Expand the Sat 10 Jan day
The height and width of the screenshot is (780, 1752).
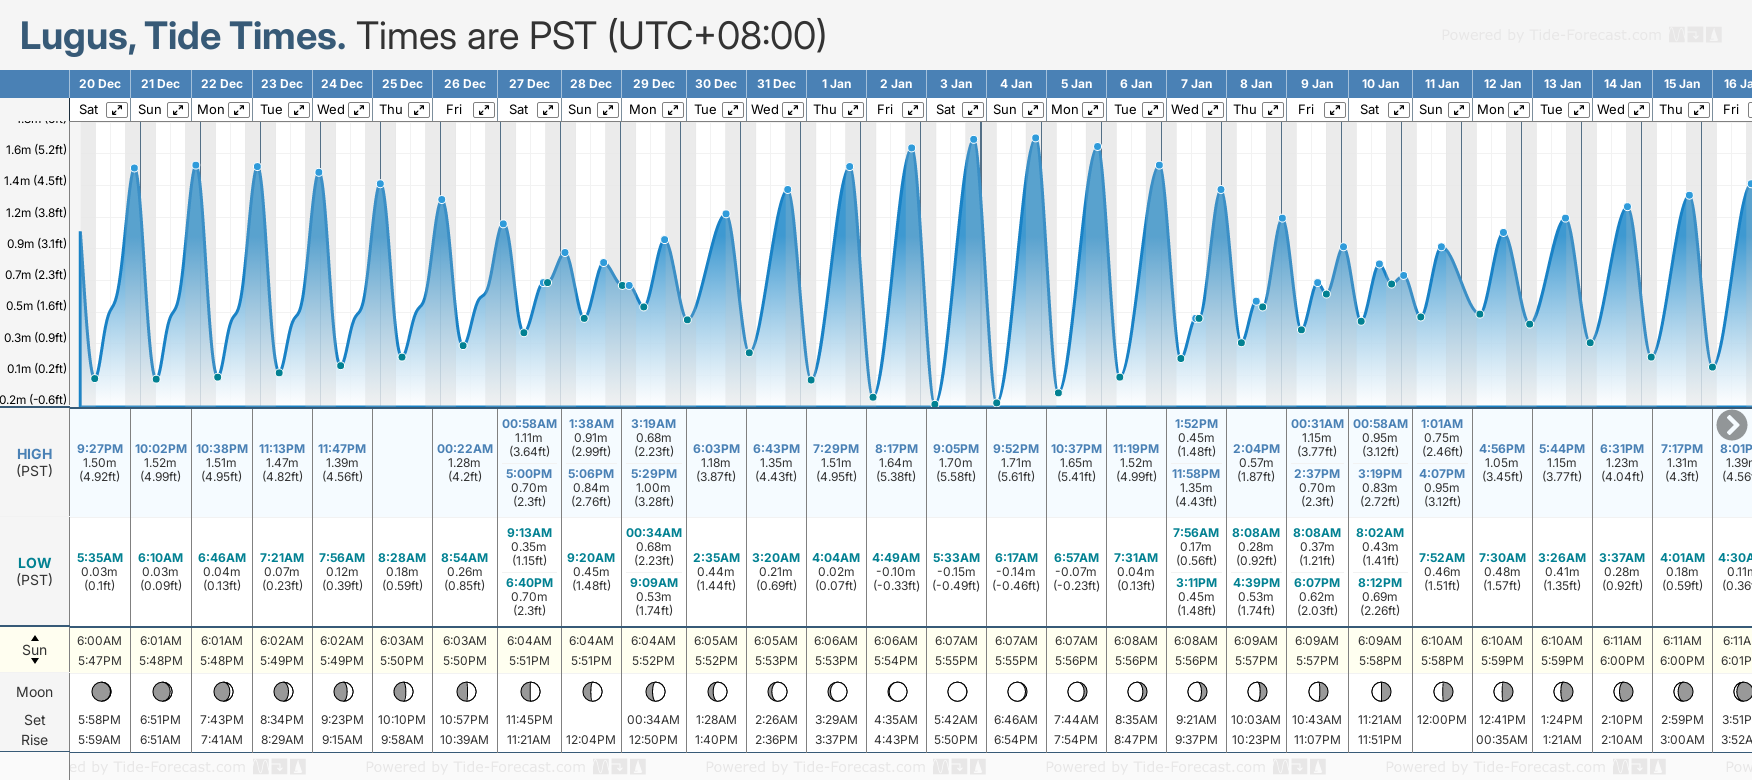[x=1399, y=110]
